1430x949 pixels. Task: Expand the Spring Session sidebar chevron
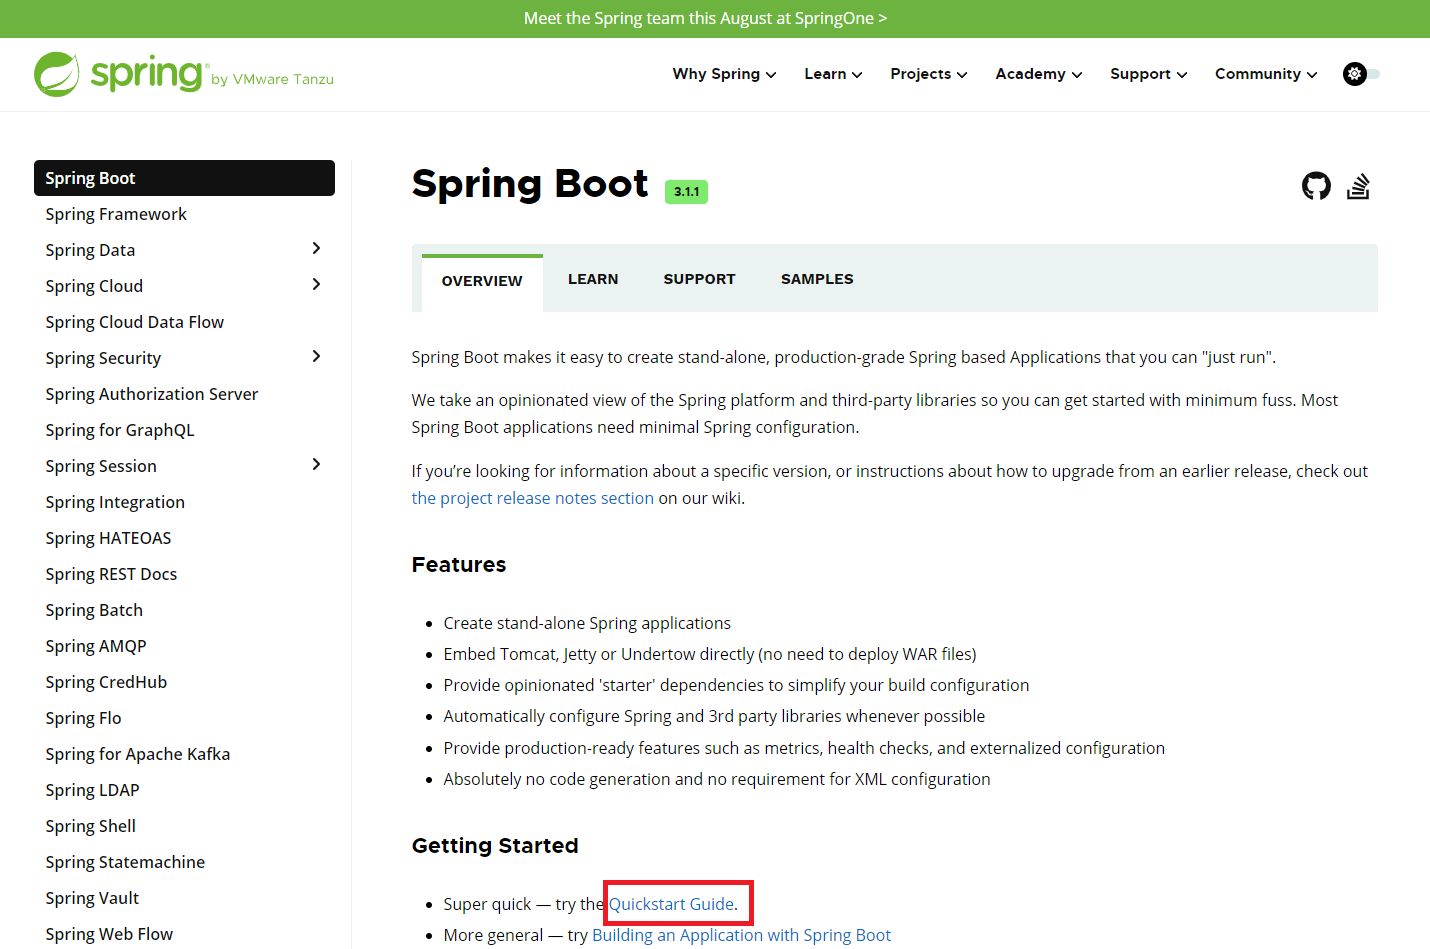[x=316, y=465]
